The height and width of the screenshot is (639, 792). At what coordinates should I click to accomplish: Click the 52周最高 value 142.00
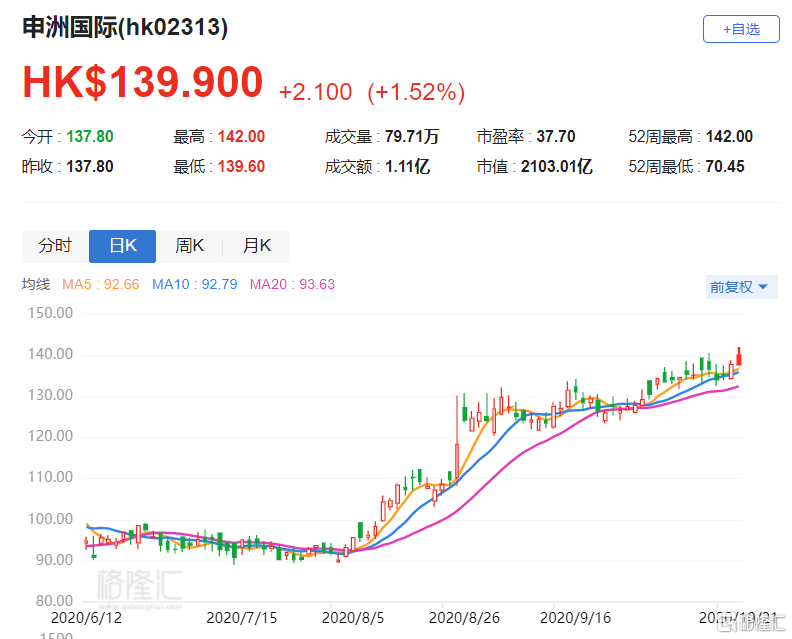click(x=729, y=137)
